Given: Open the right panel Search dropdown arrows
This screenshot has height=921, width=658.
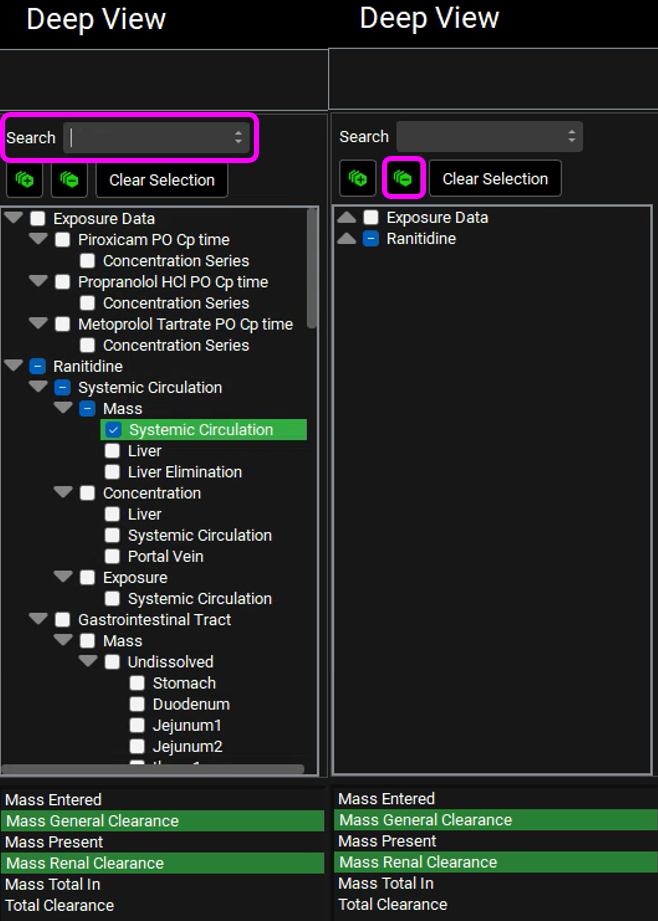Looking at the screenshot, I should click(571, 137).
